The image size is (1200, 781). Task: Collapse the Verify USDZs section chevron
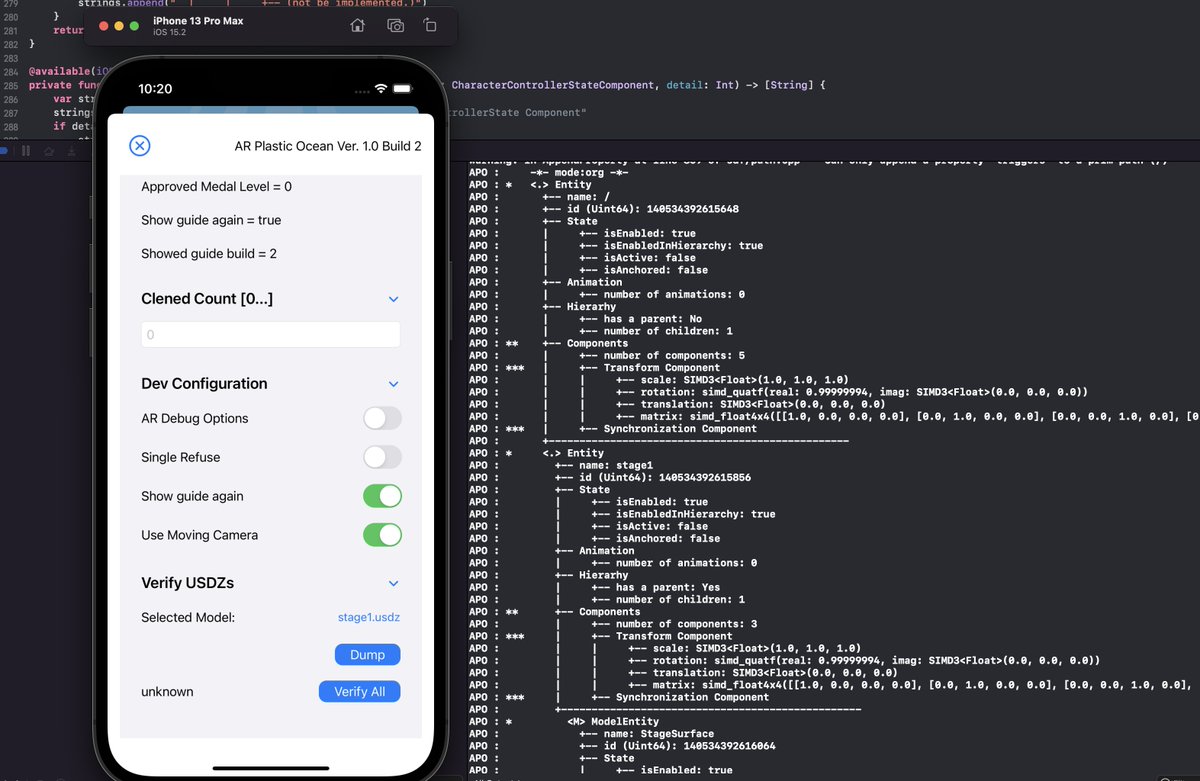pyautogui.click(x=393, y=583)
